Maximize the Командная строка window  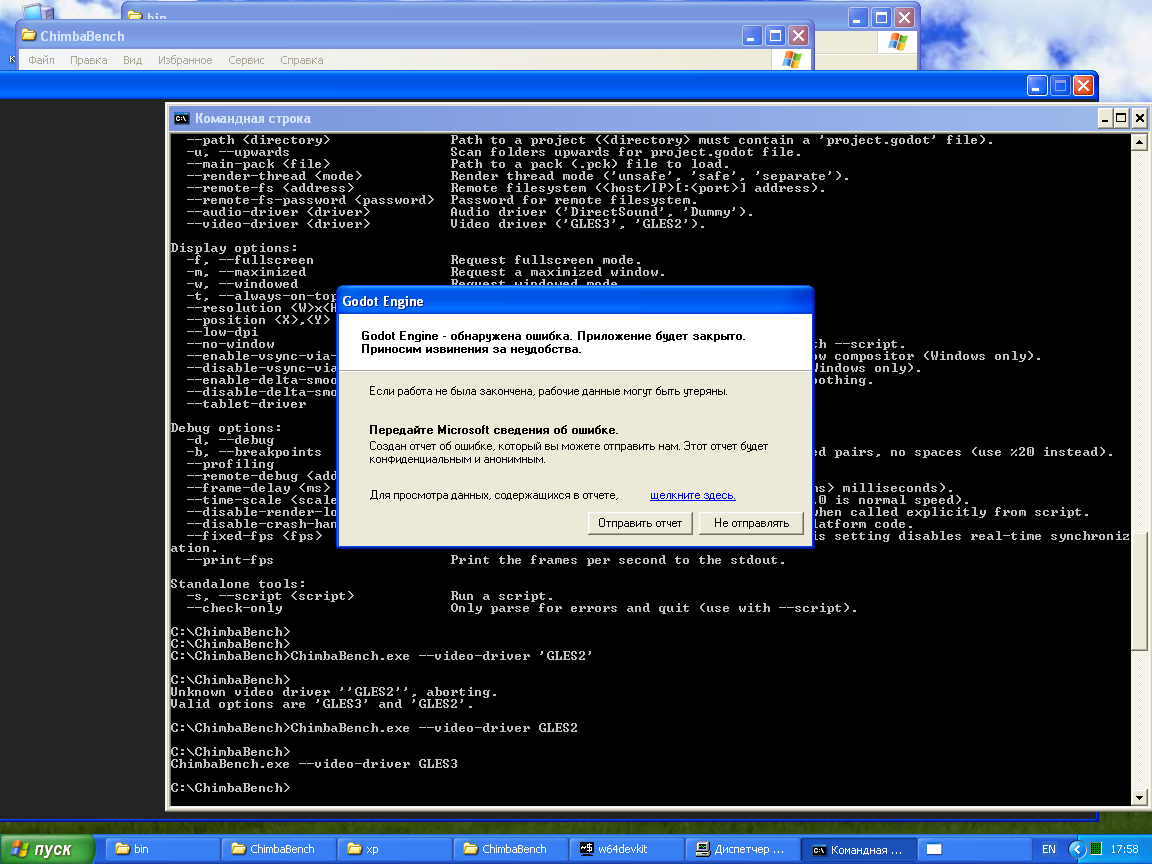coord(1121,118)
